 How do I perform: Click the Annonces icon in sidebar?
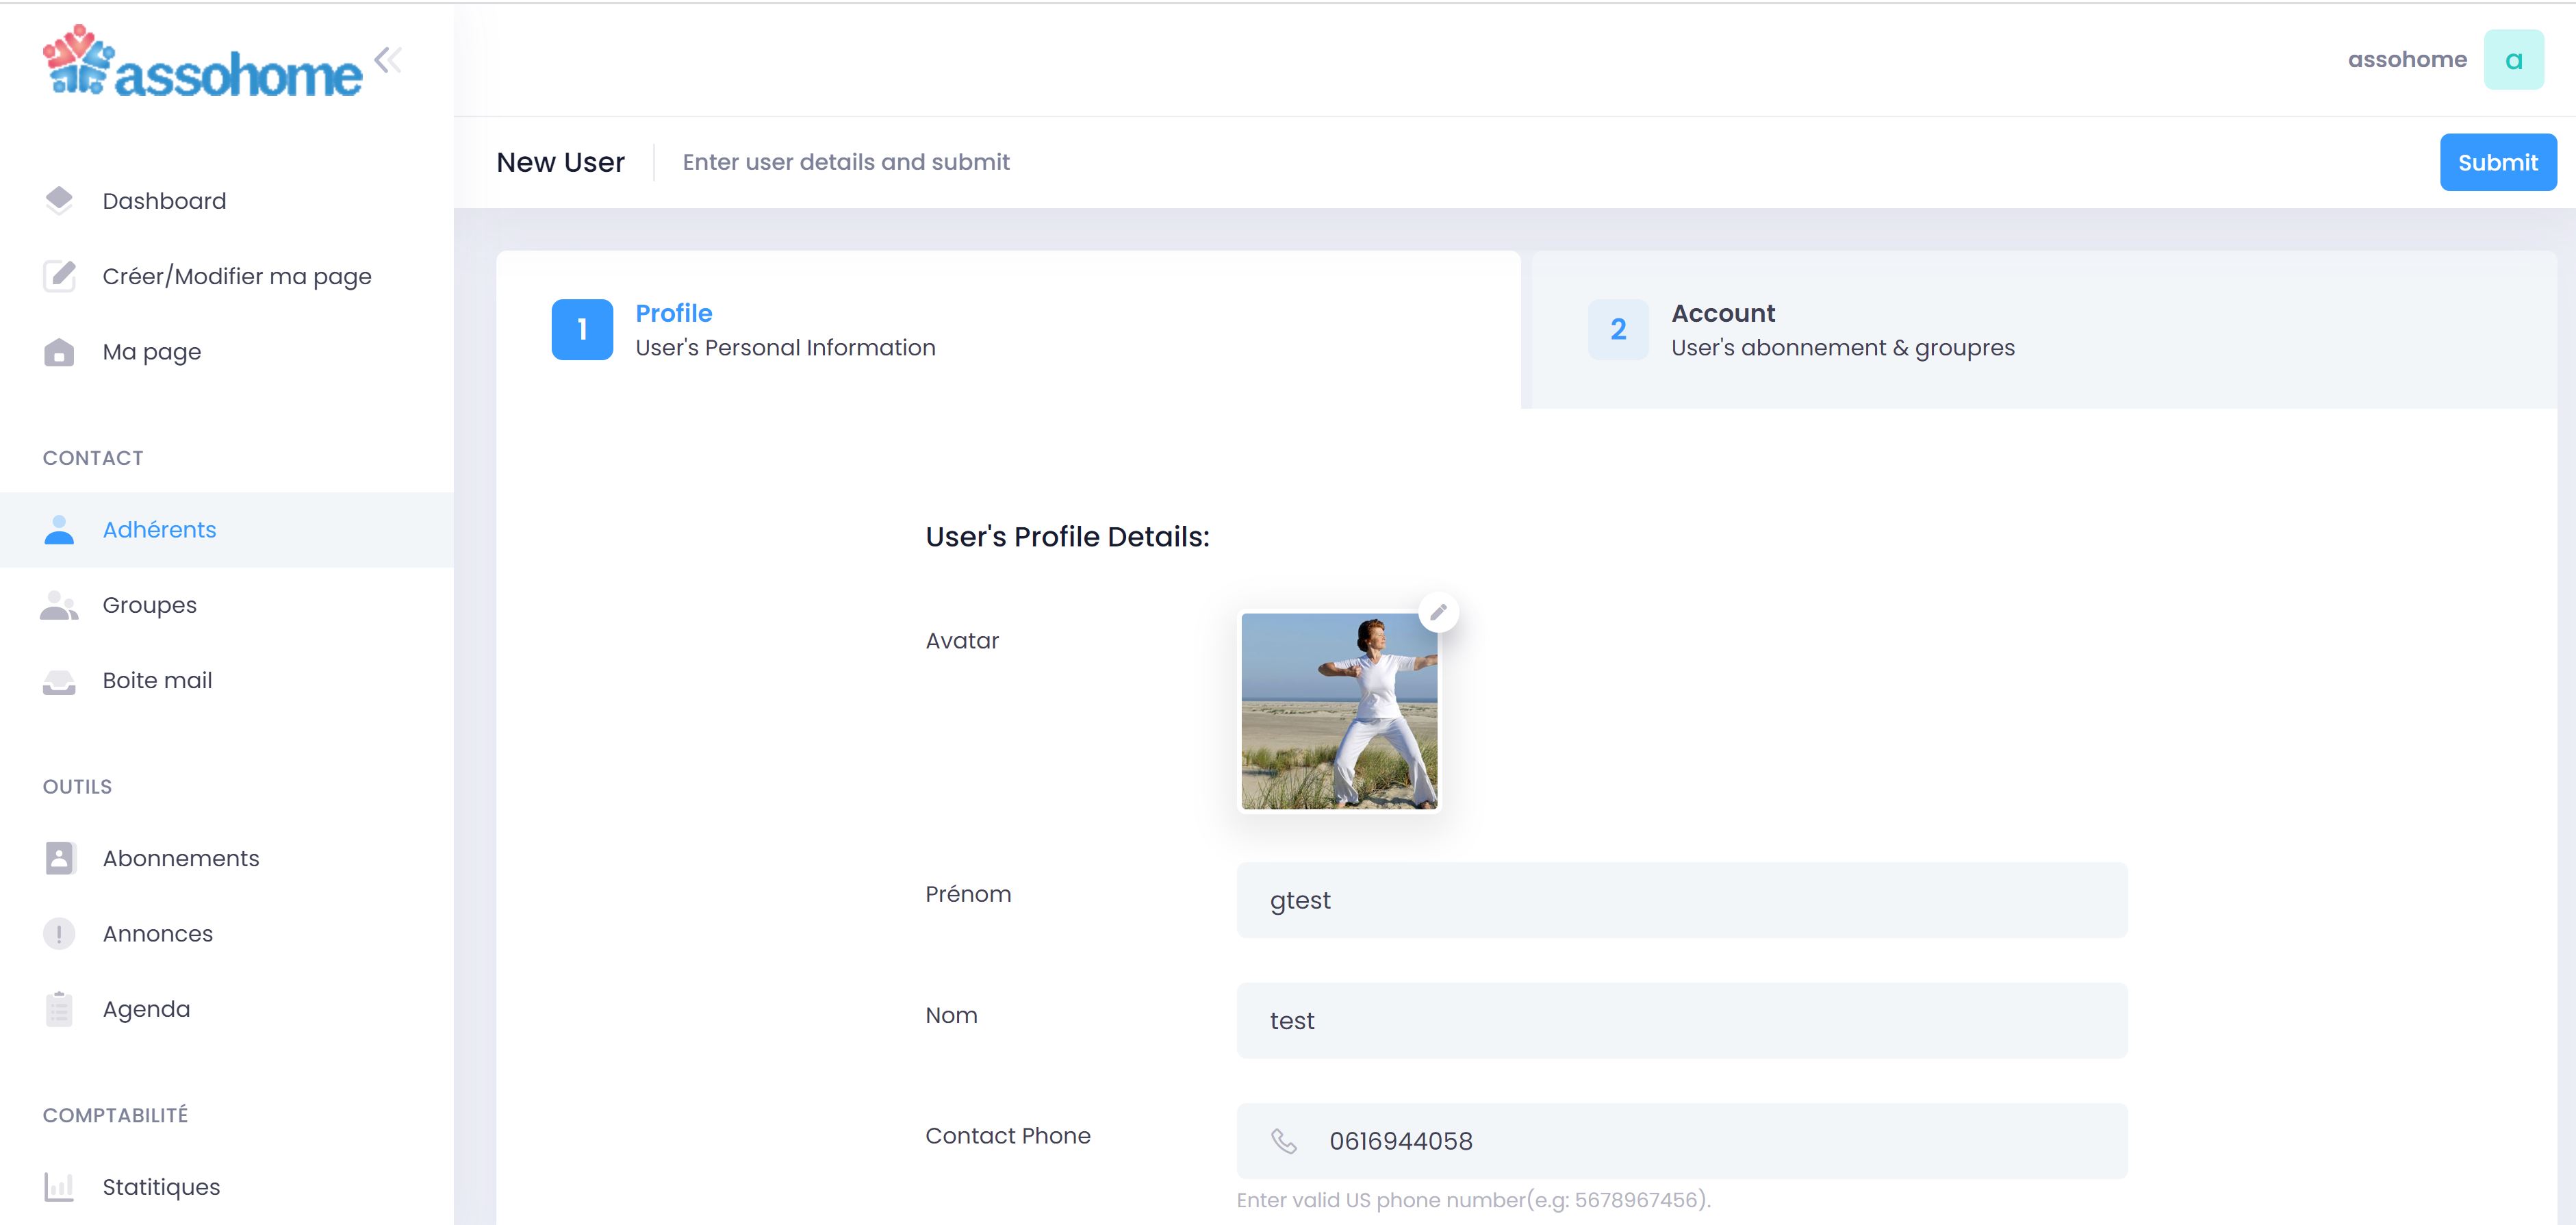[59, 933]
